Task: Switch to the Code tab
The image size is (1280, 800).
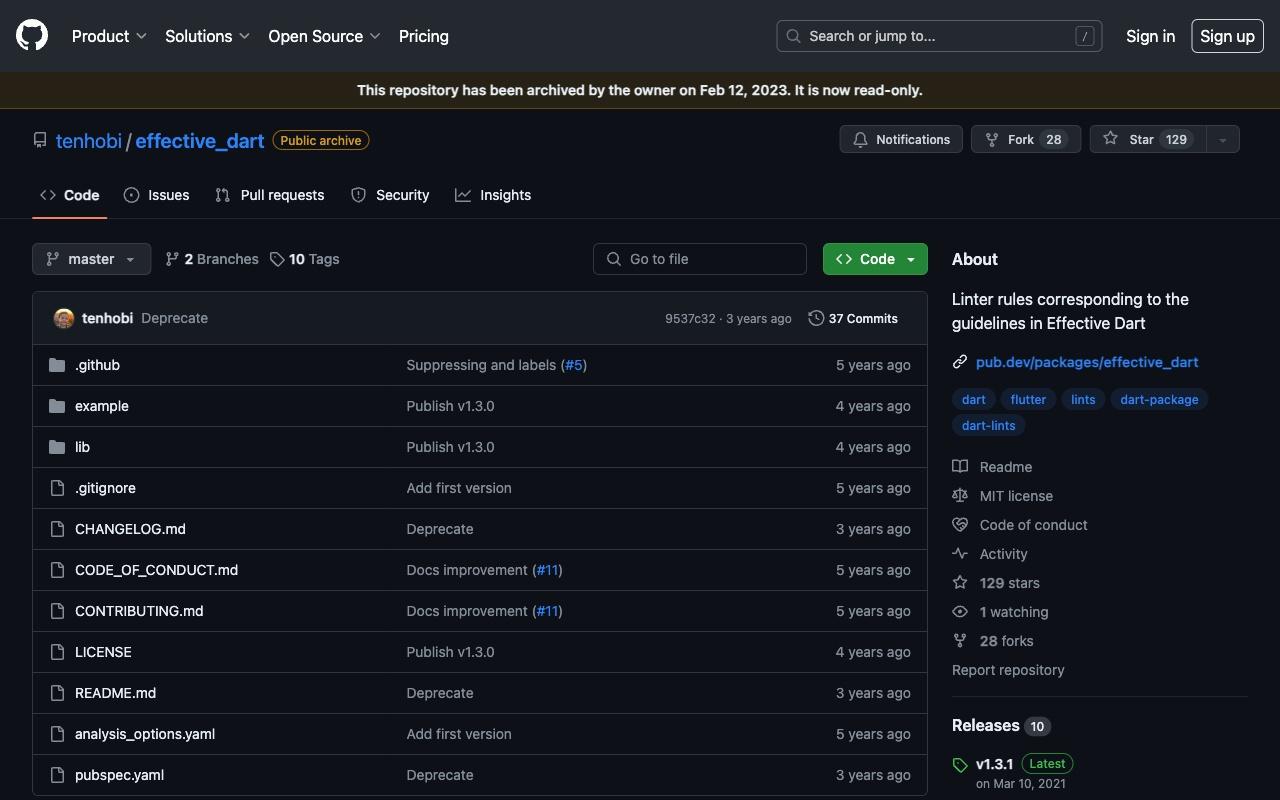Action: coord(70,195)
